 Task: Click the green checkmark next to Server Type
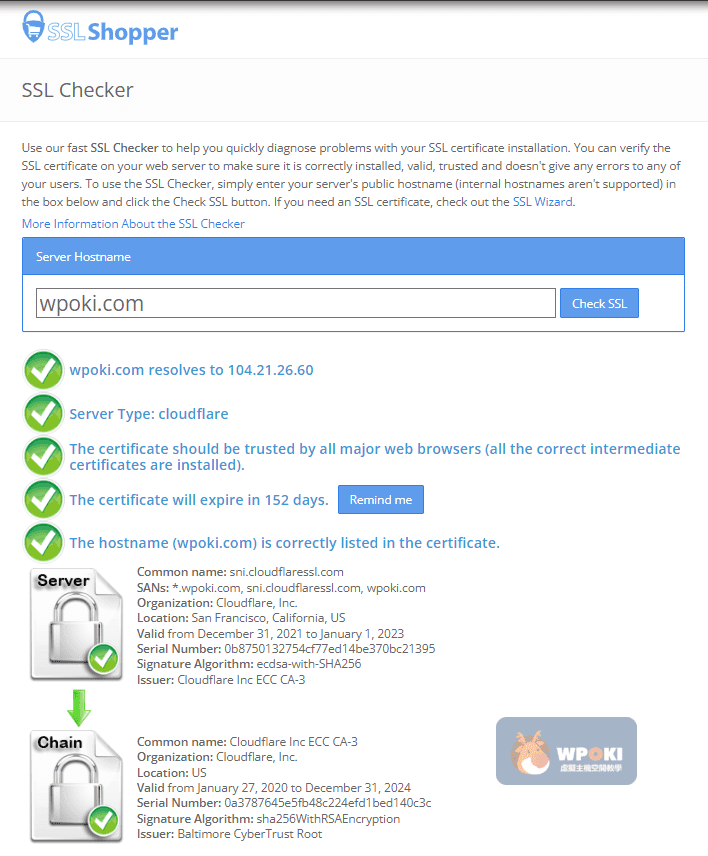click(43, 413)
